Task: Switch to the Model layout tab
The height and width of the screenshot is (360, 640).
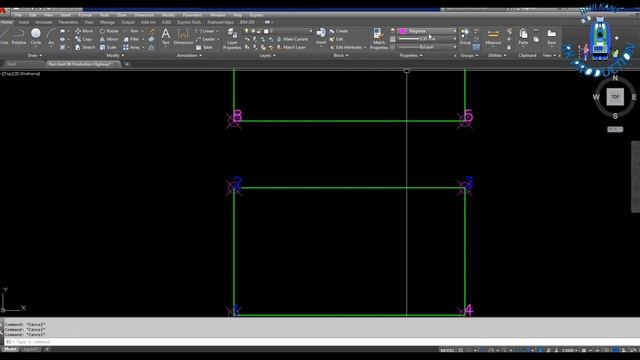Action: pyautogui.click(x=10, y=349)
